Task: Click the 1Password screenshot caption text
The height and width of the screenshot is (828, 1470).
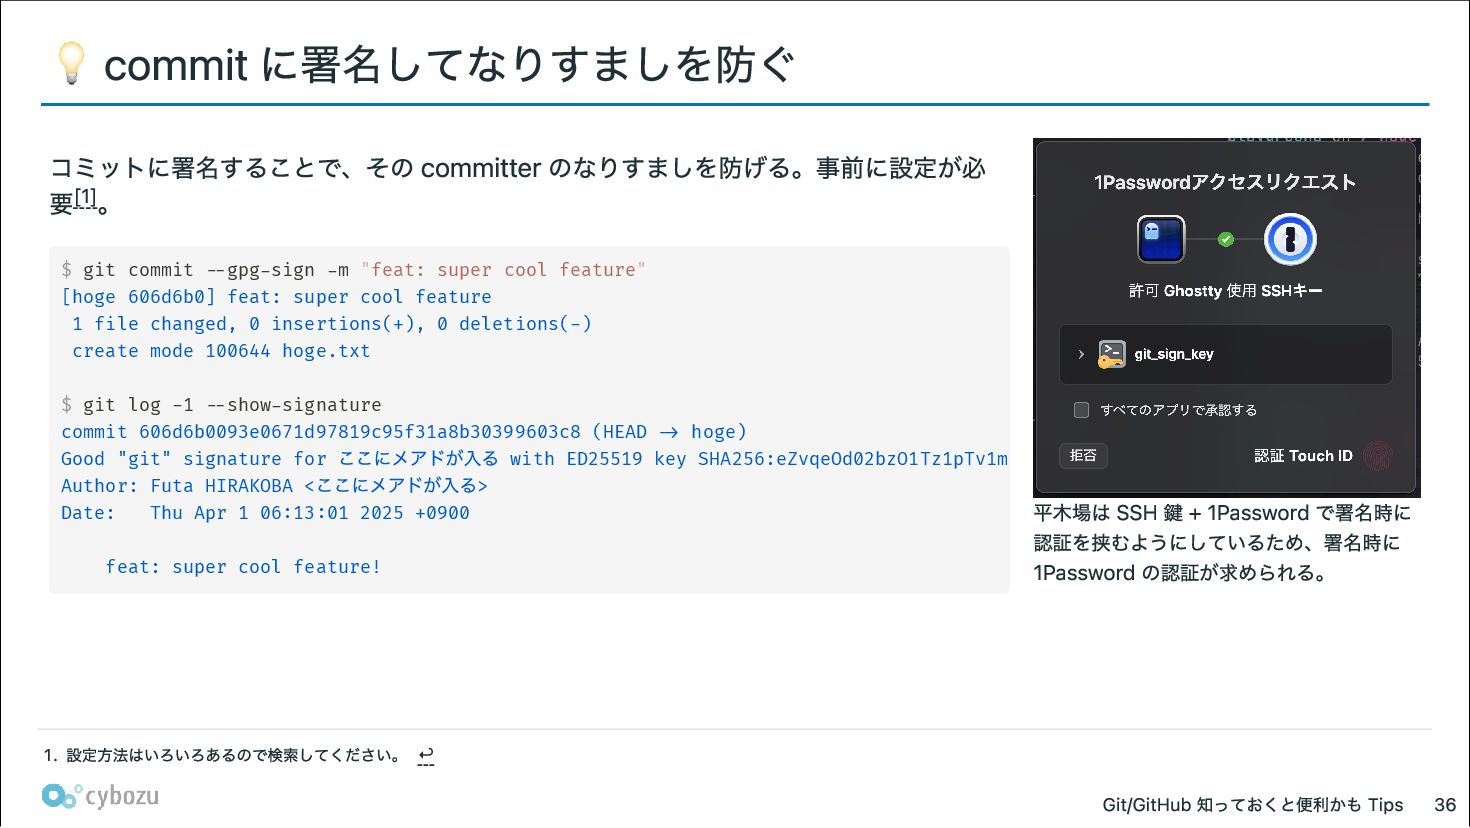Action: [1222, 543]
